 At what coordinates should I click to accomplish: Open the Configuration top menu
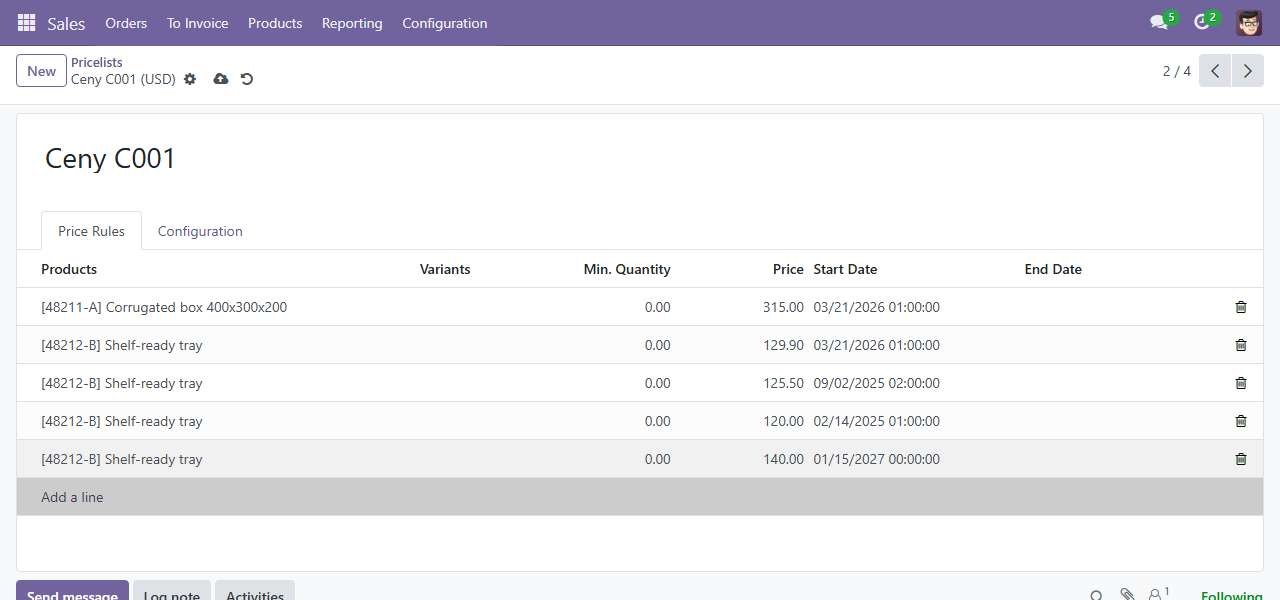pos(445,23)
